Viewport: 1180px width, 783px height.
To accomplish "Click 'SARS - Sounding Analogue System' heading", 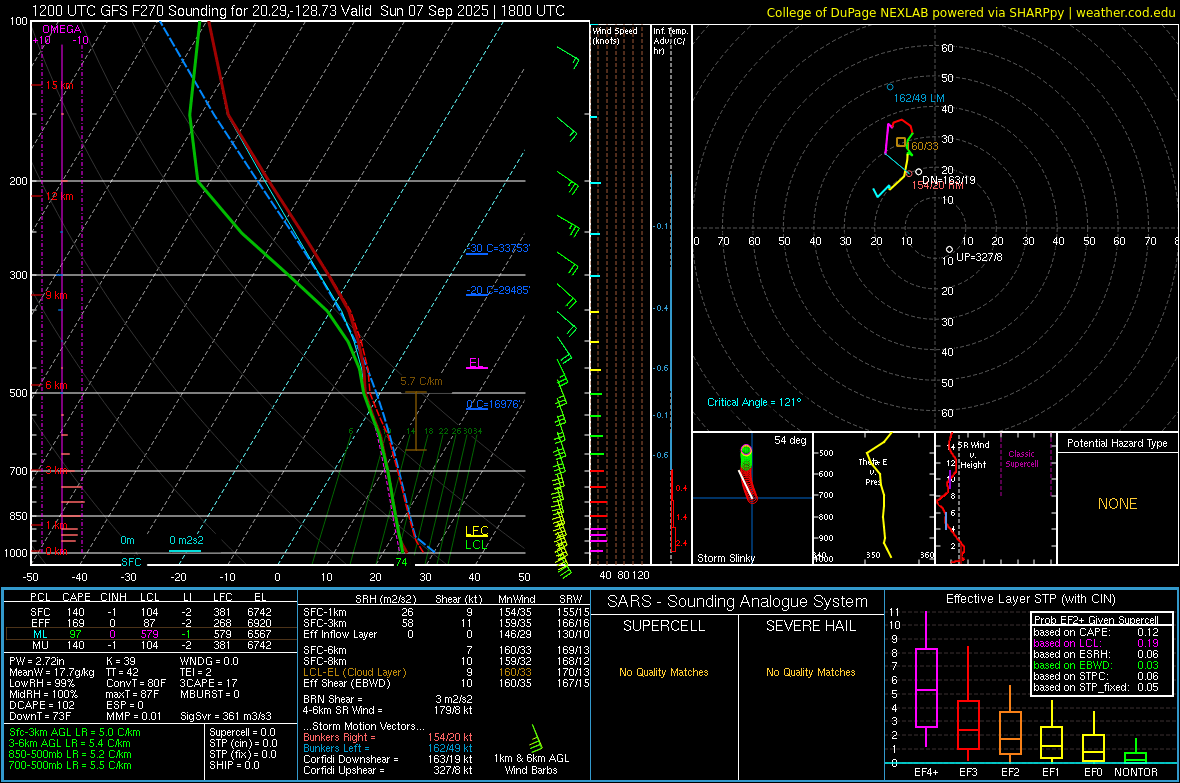I will pos(738,602).
